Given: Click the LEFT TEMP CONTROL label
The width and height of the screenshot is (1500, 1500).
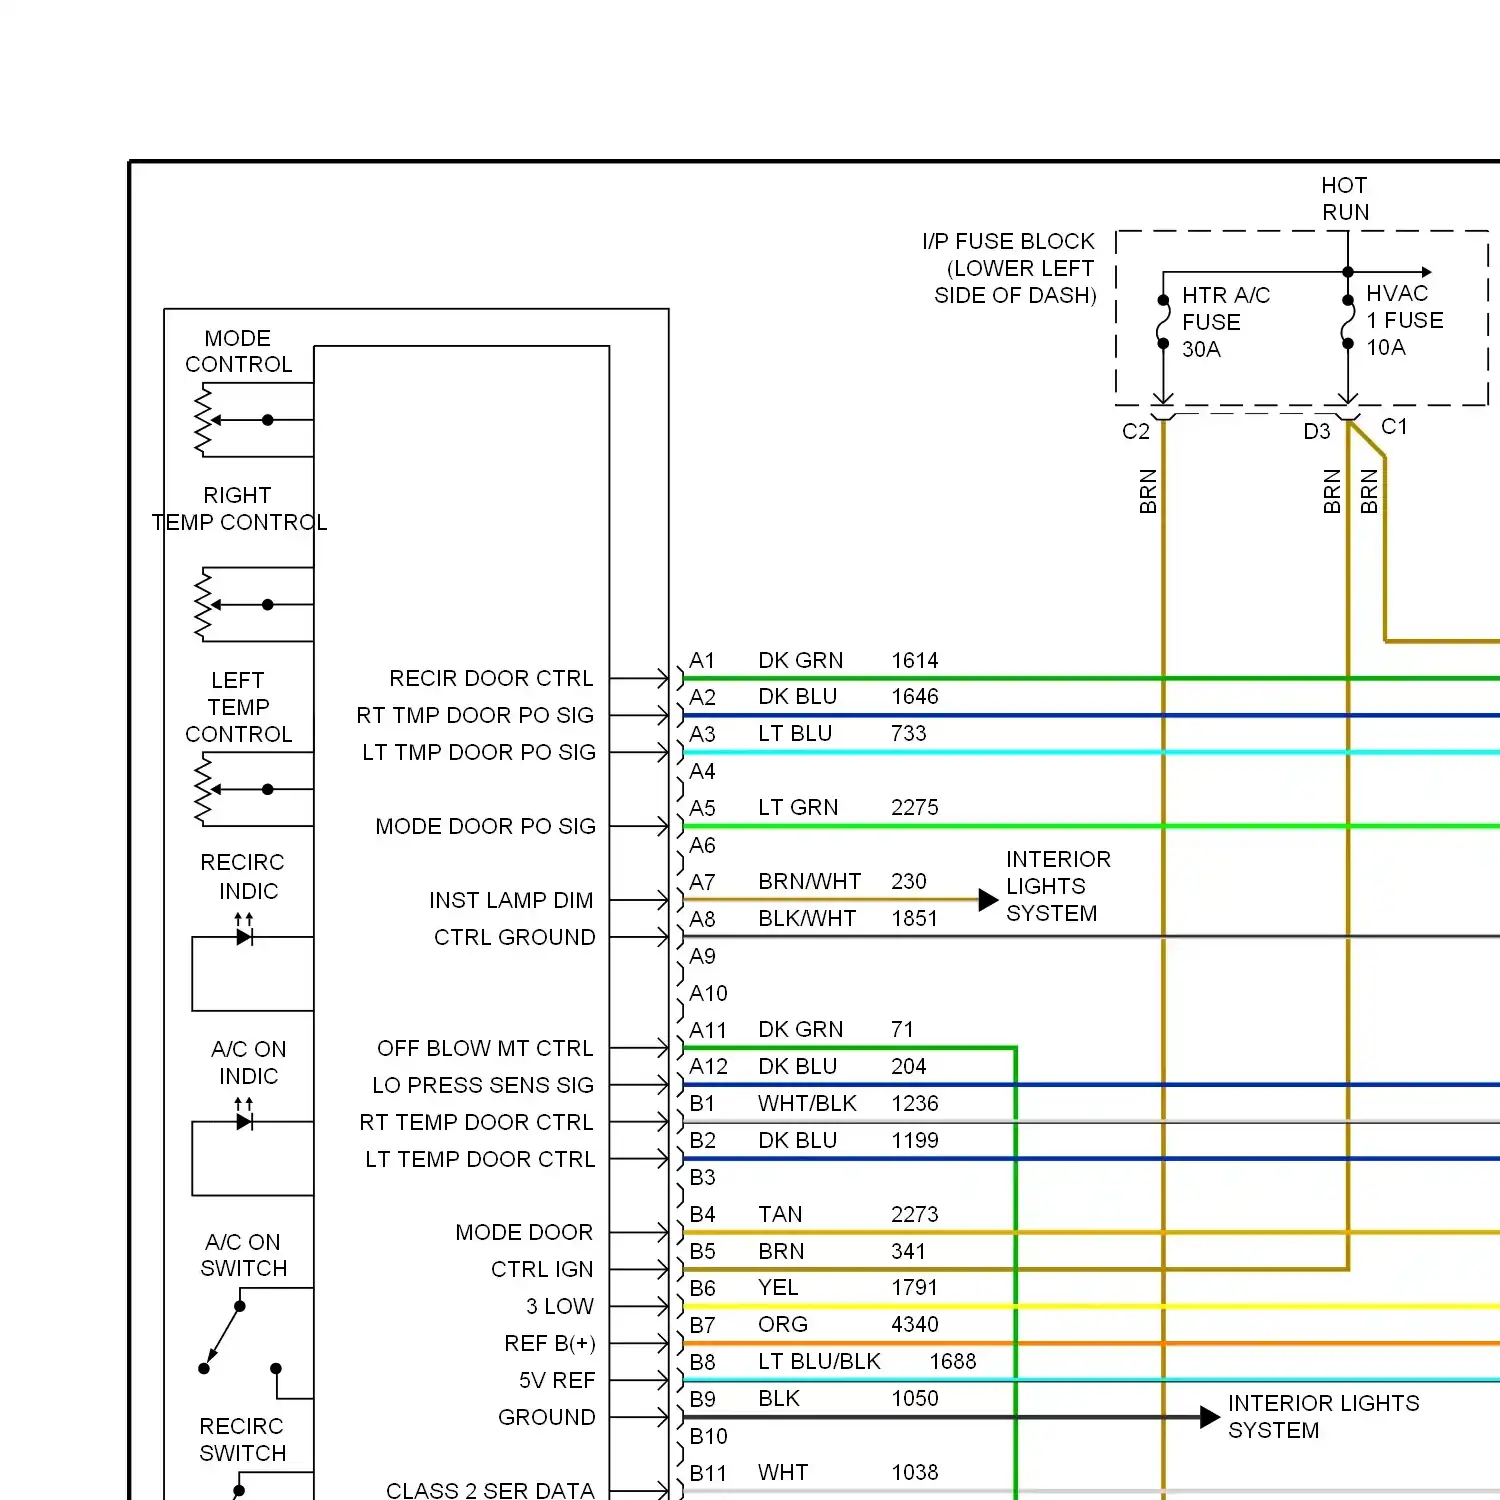Looking at the screenshot, I should point(238,707).
